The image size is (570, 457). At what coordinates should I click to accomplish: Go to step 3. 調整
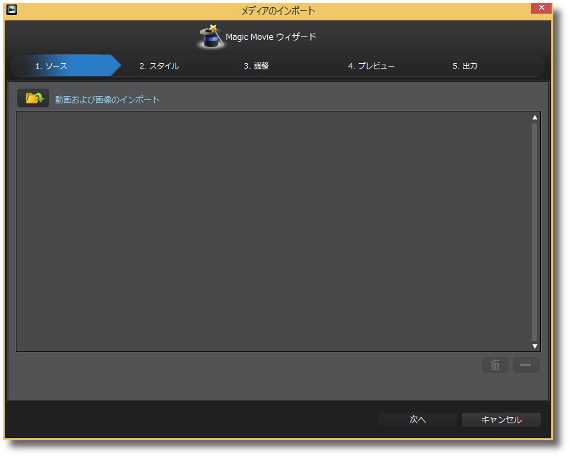click(x=256, y=66)
